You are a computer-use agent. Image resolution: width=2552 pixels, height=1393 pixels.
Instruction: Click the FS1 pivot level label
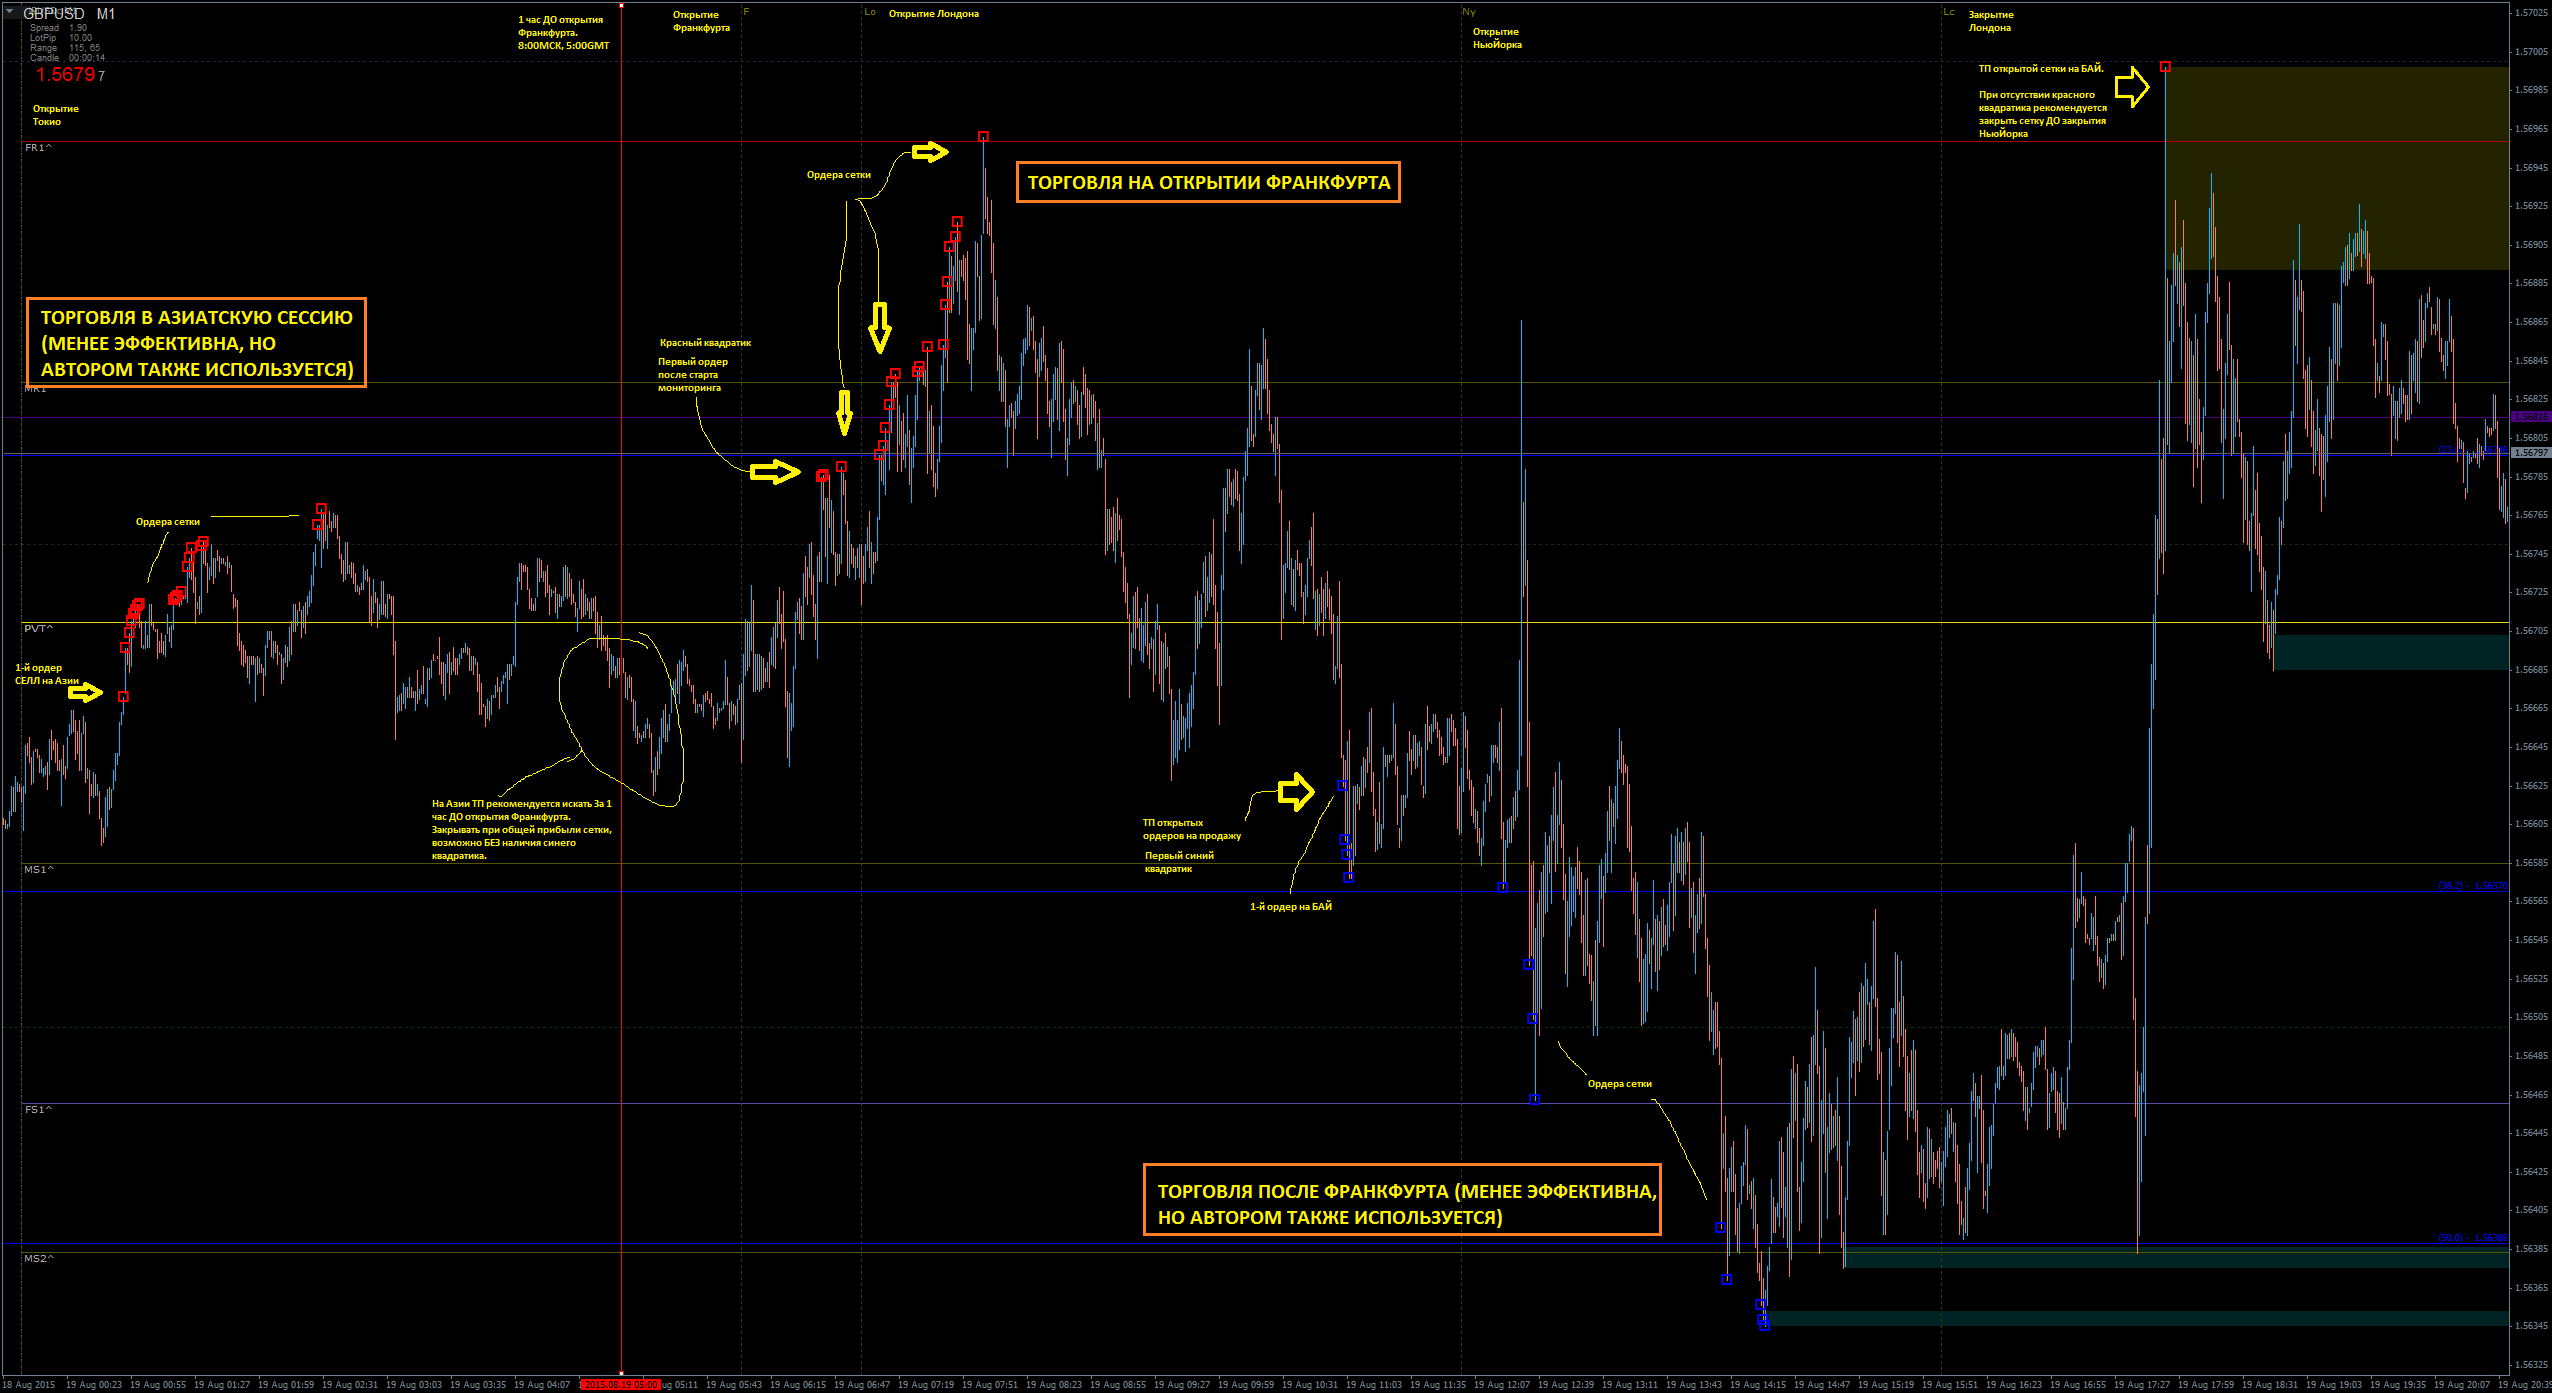pos(38,1110)
